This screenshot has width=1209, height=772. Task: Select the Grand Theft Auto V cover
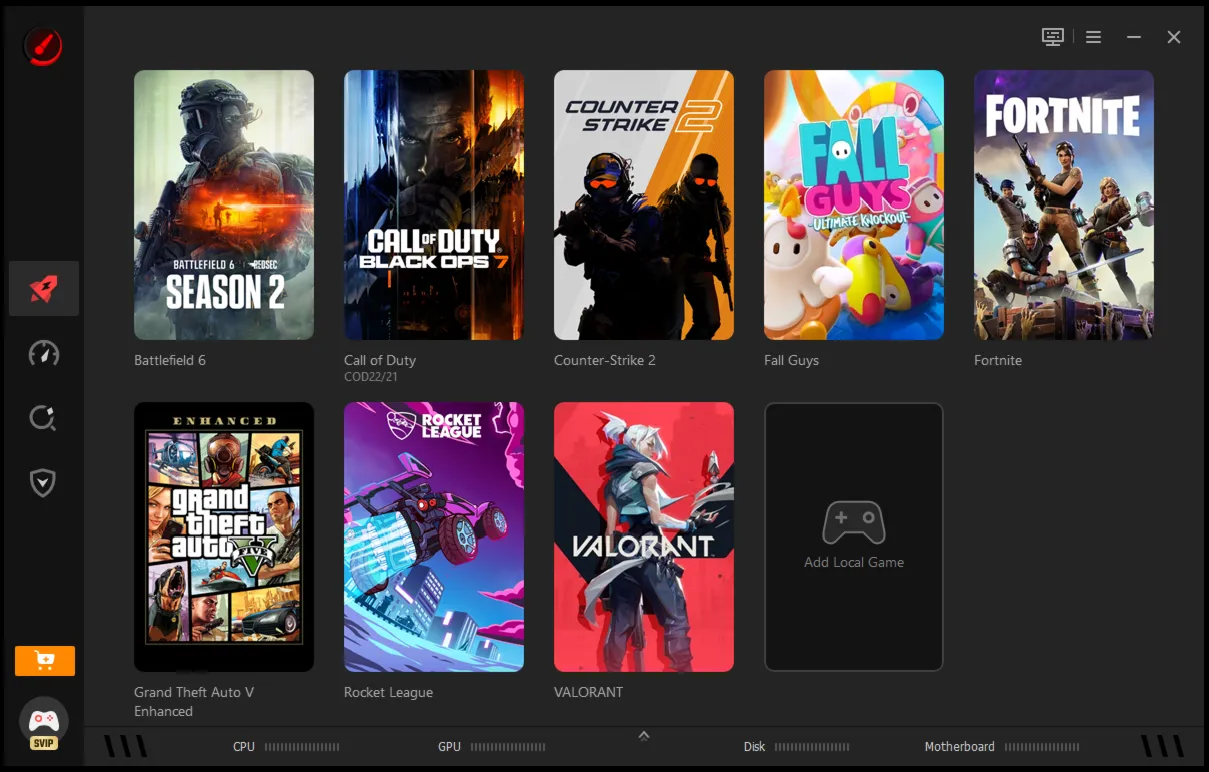(224, 537)
